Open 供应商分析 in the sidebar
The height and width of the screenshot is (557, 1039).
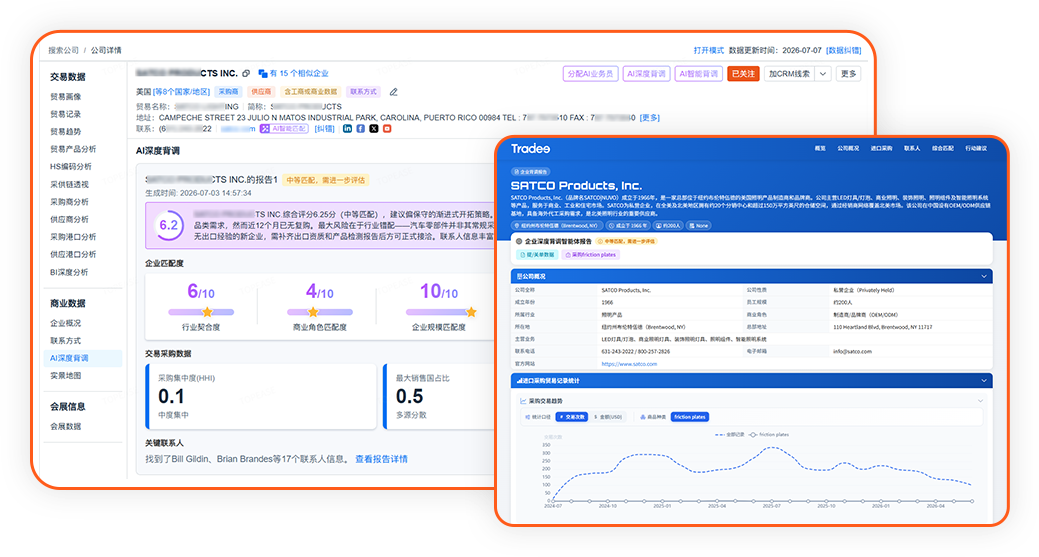(x=69, y=219)
